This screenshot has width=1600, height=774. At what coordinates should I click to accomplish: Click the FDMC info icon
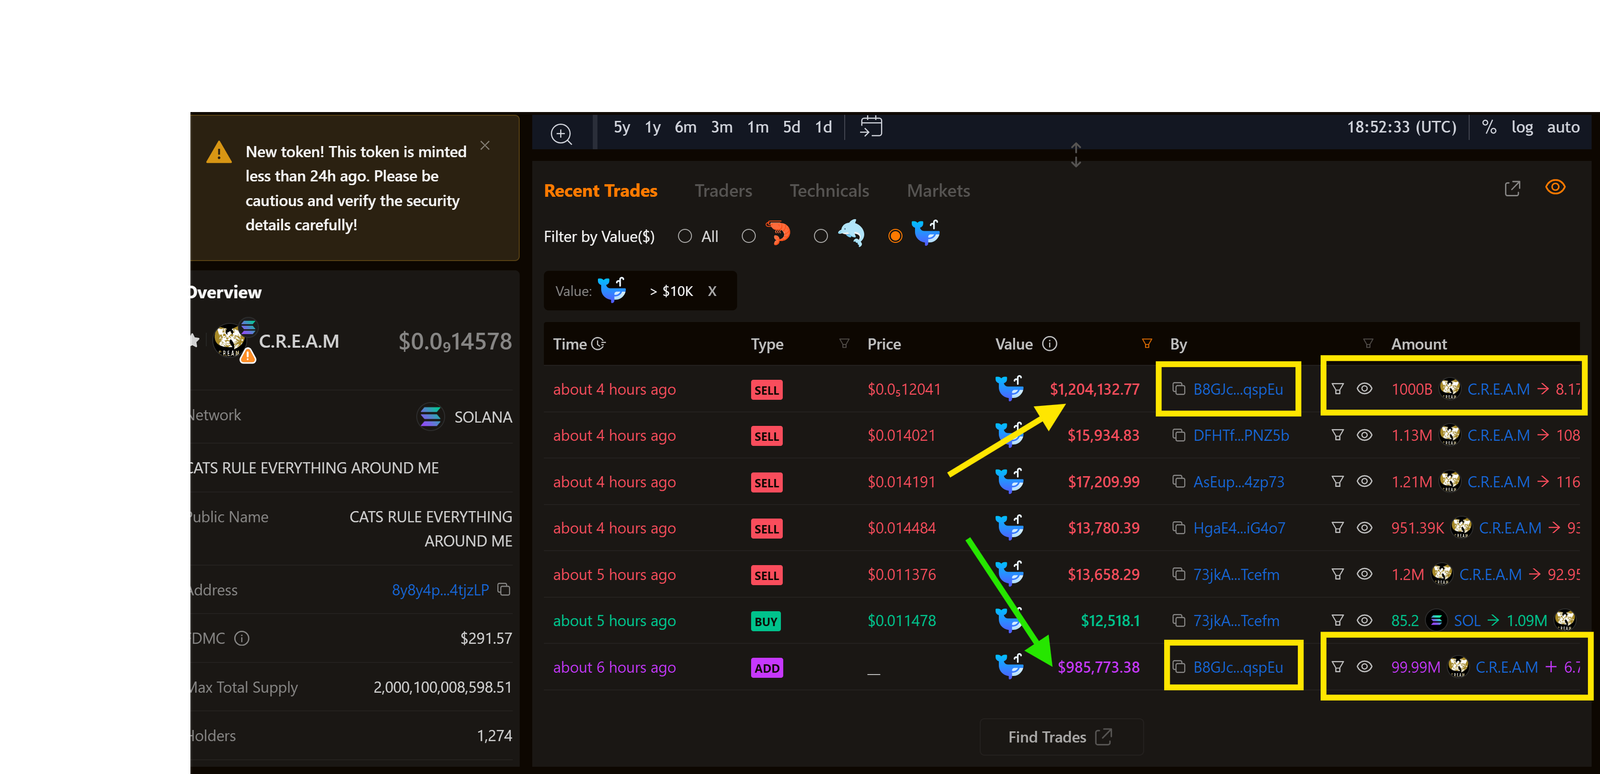(242, 639)
